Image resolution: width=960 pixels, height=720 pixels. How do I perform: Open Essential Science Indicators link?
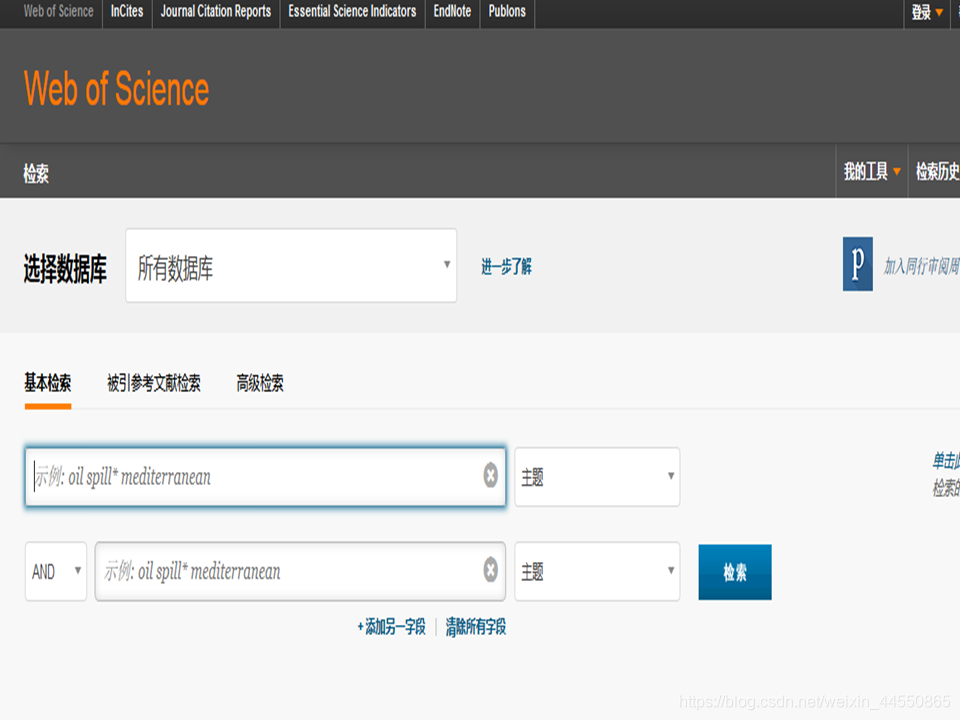tap(352, 11)
